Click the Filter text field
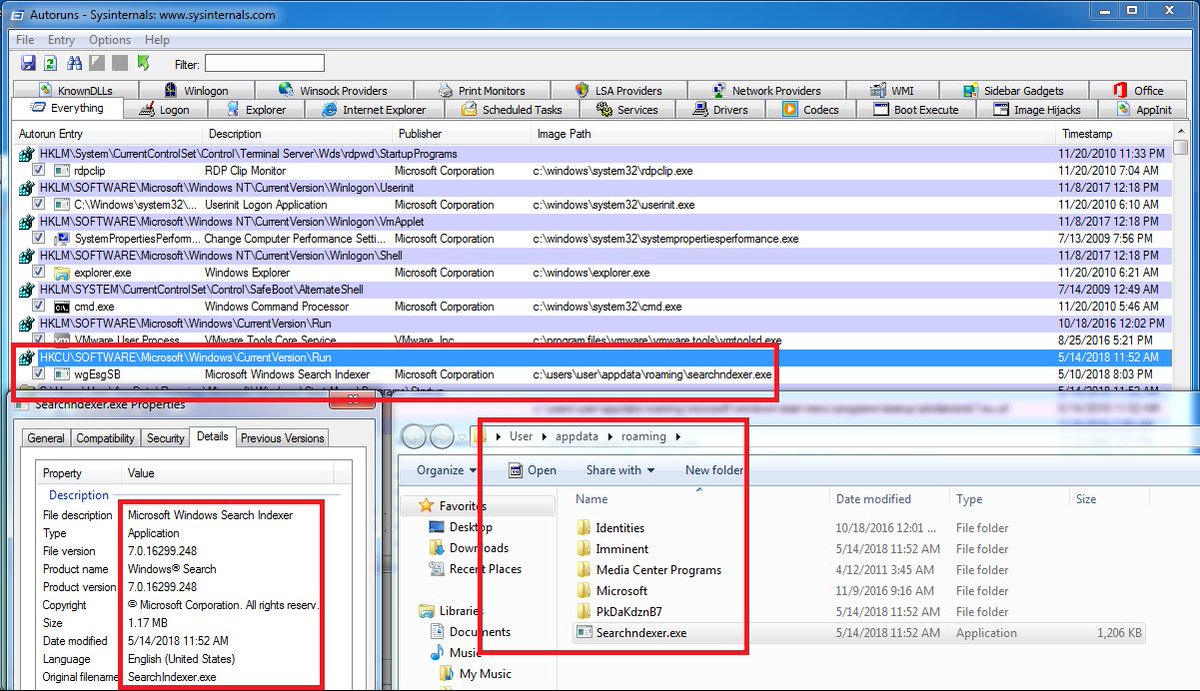Viewport: 1200px width, 691px height. (x=264, y=63)
